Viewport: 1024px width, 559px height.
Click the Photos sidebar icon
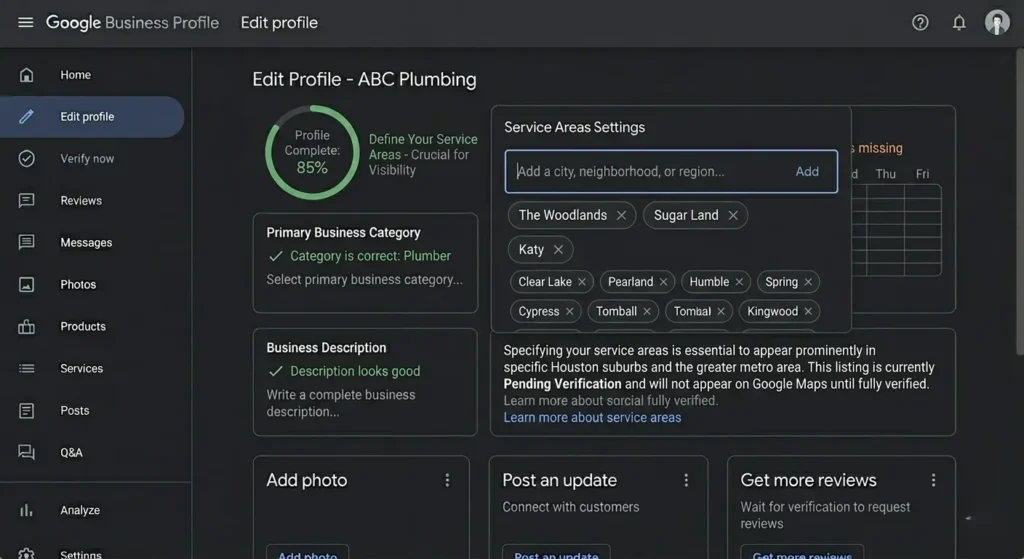pos(26,285)
